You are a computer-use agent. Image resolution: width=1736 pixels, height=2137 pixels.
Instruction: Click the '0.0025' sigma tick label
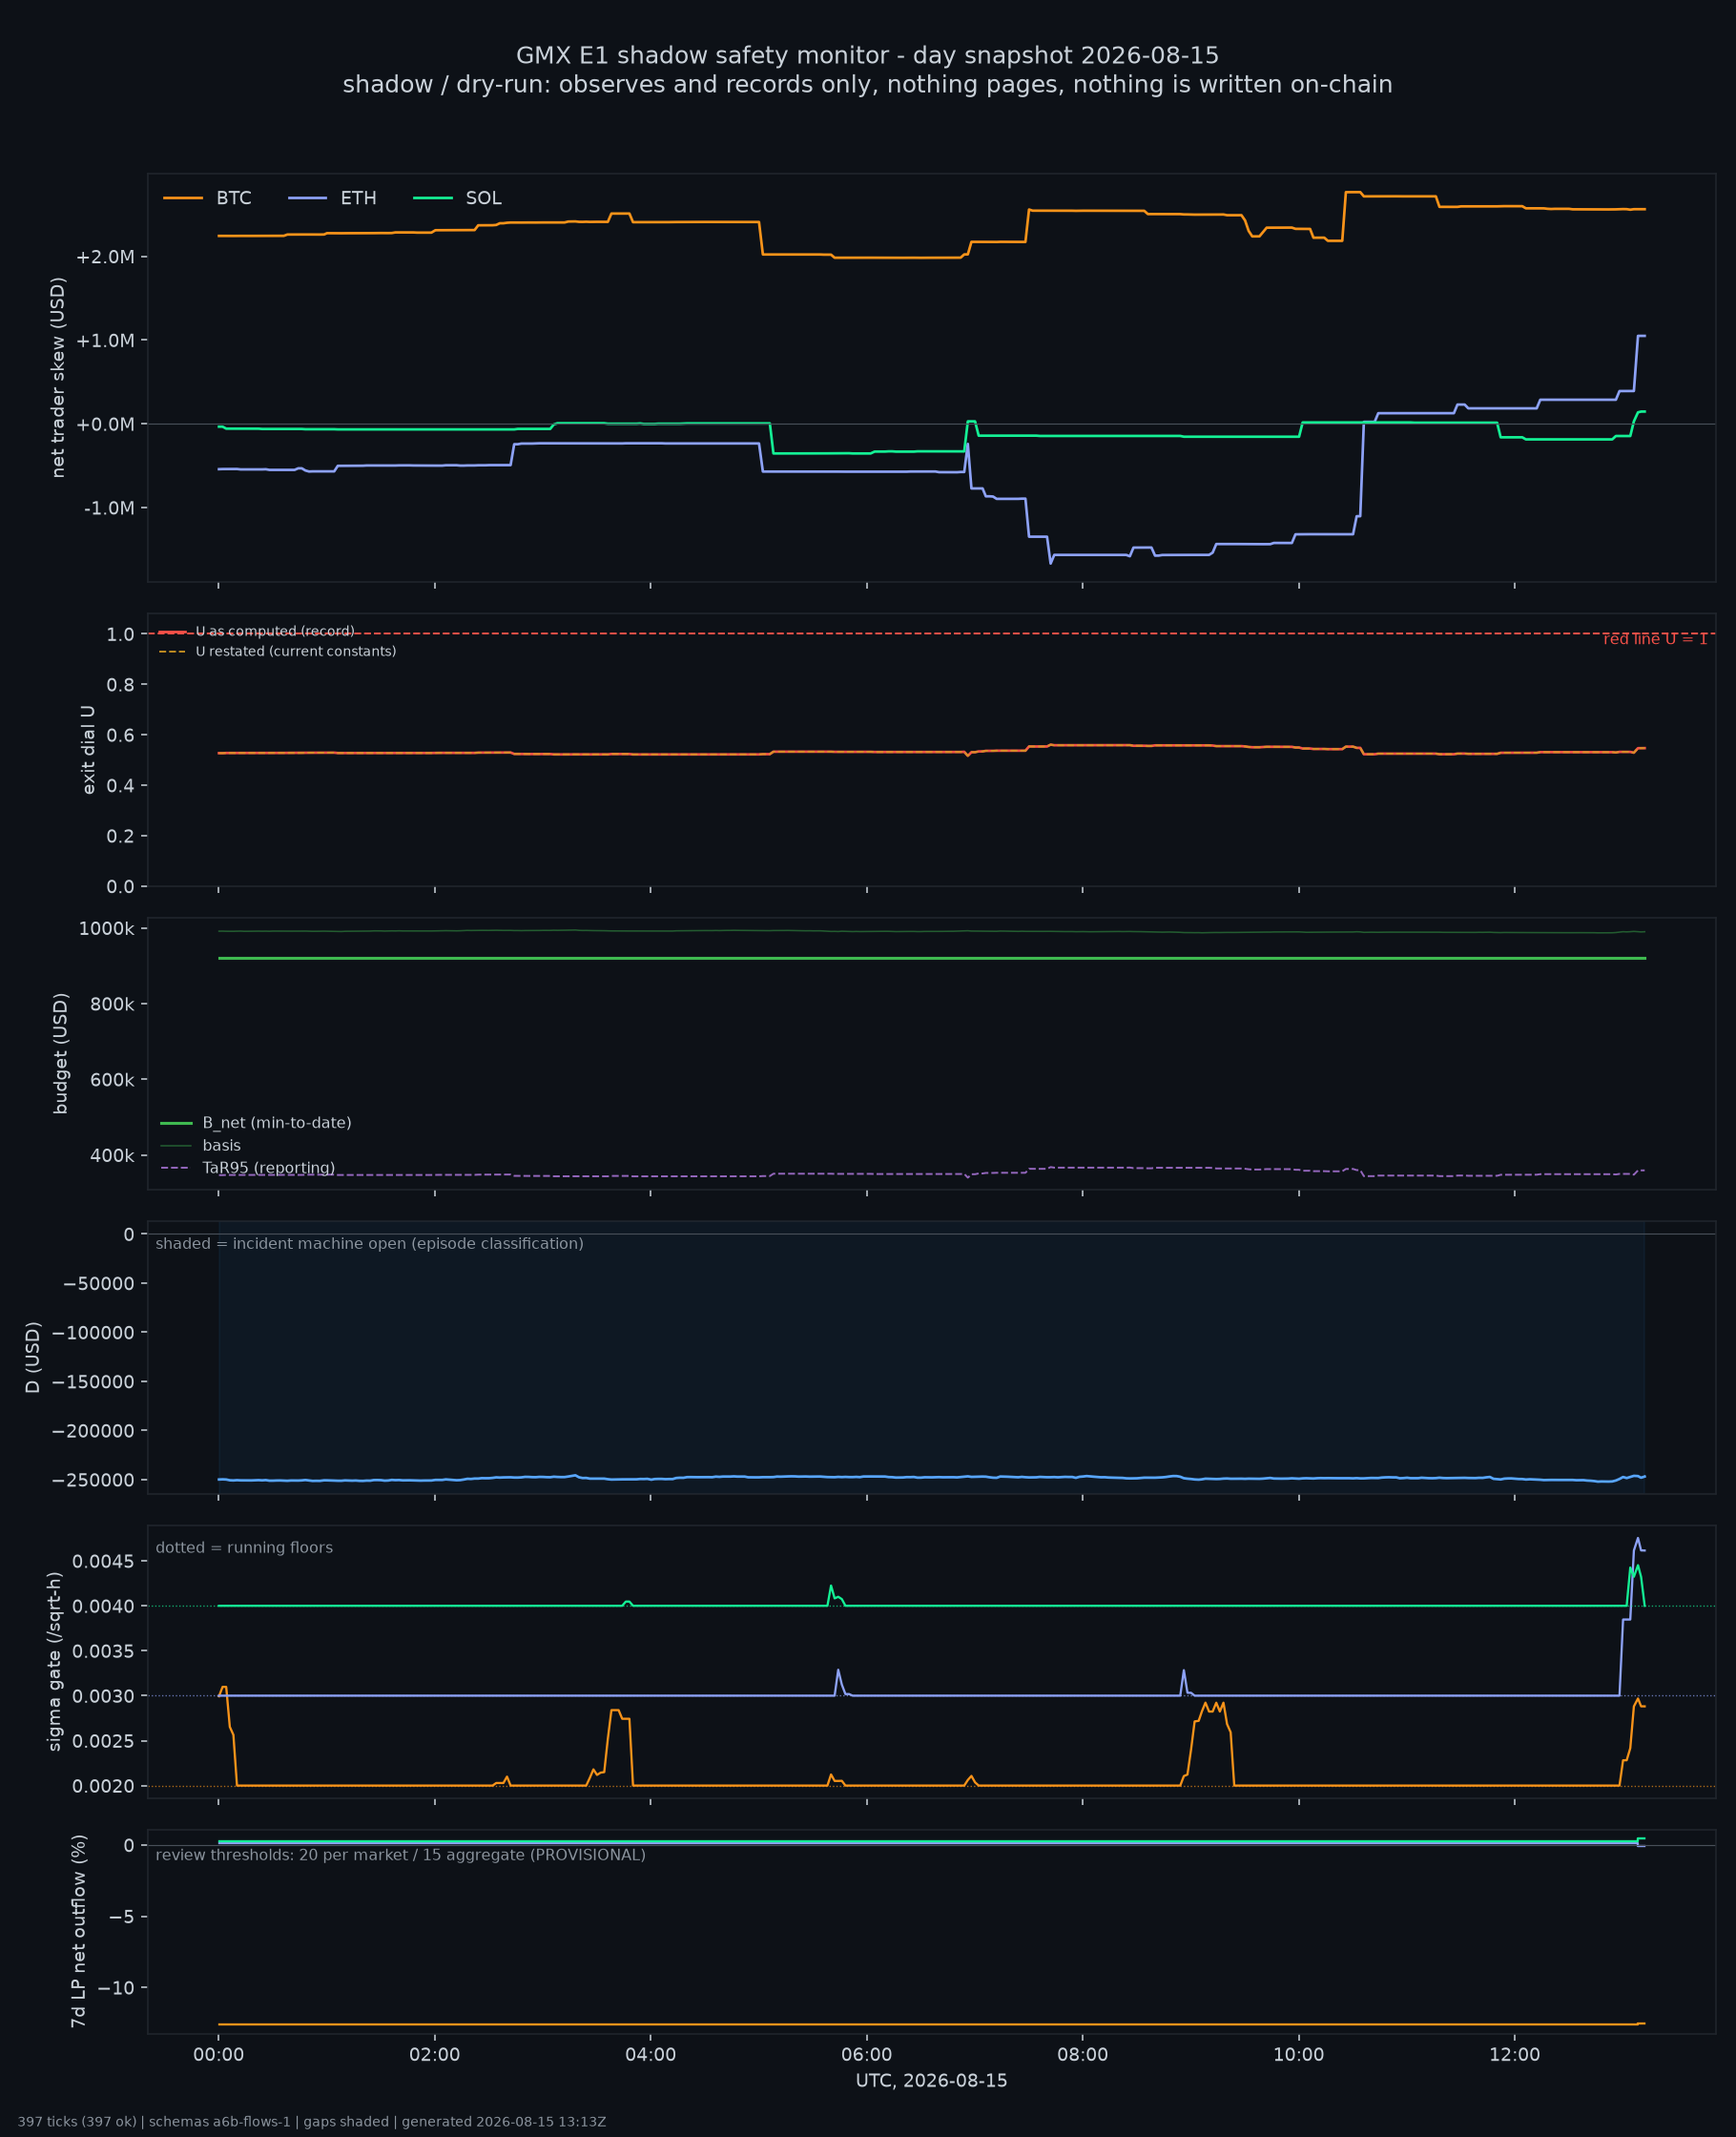pyautogui.click(x=103, y=1741)
